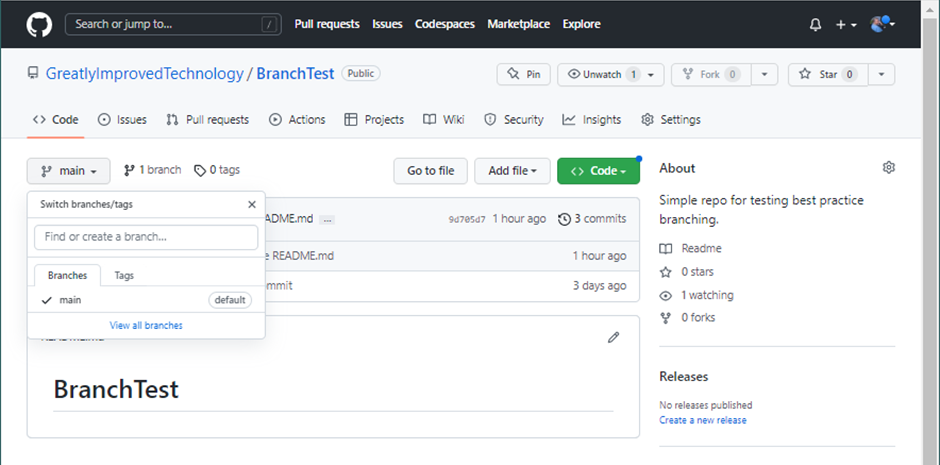Open the Readme link in About
Screen dimensions: 940x465
pos(691,249)
